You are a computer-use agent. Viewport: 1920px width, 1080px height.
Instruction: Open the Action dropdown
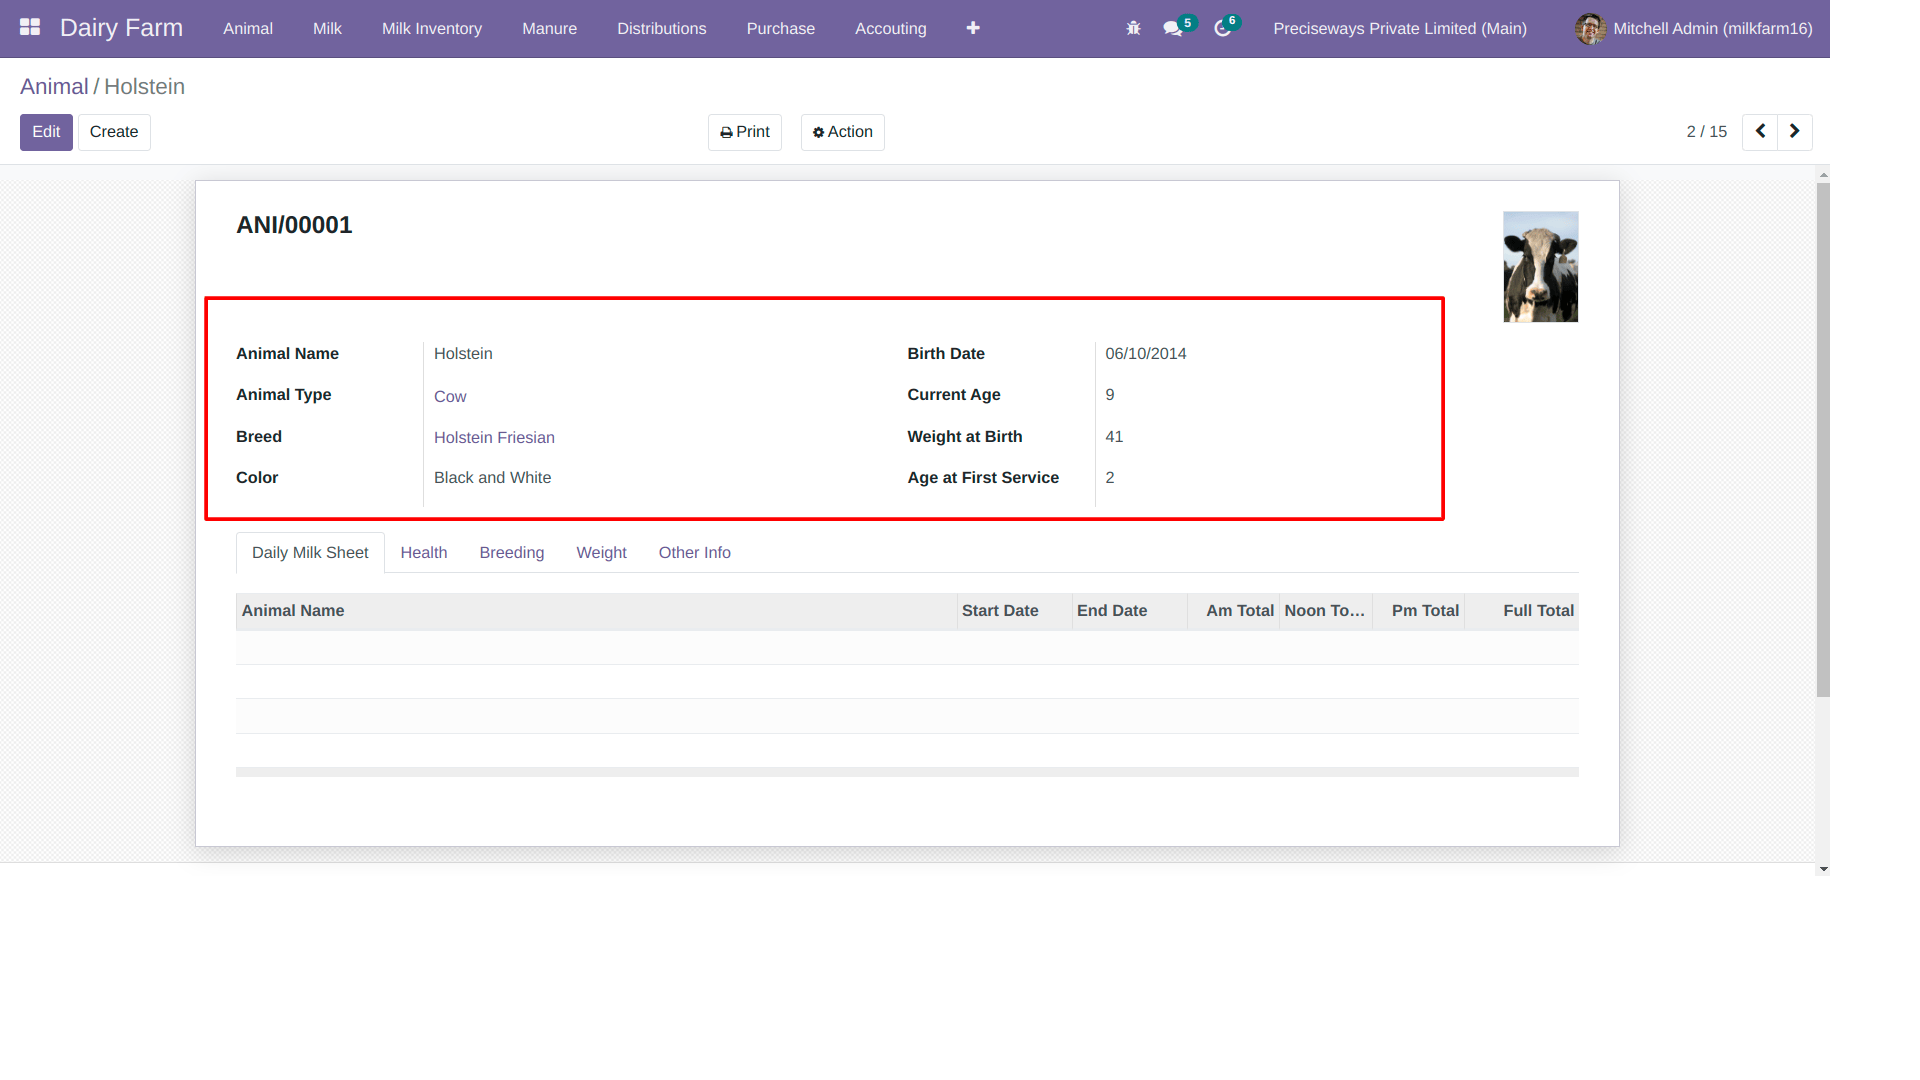tap(843, 132)
